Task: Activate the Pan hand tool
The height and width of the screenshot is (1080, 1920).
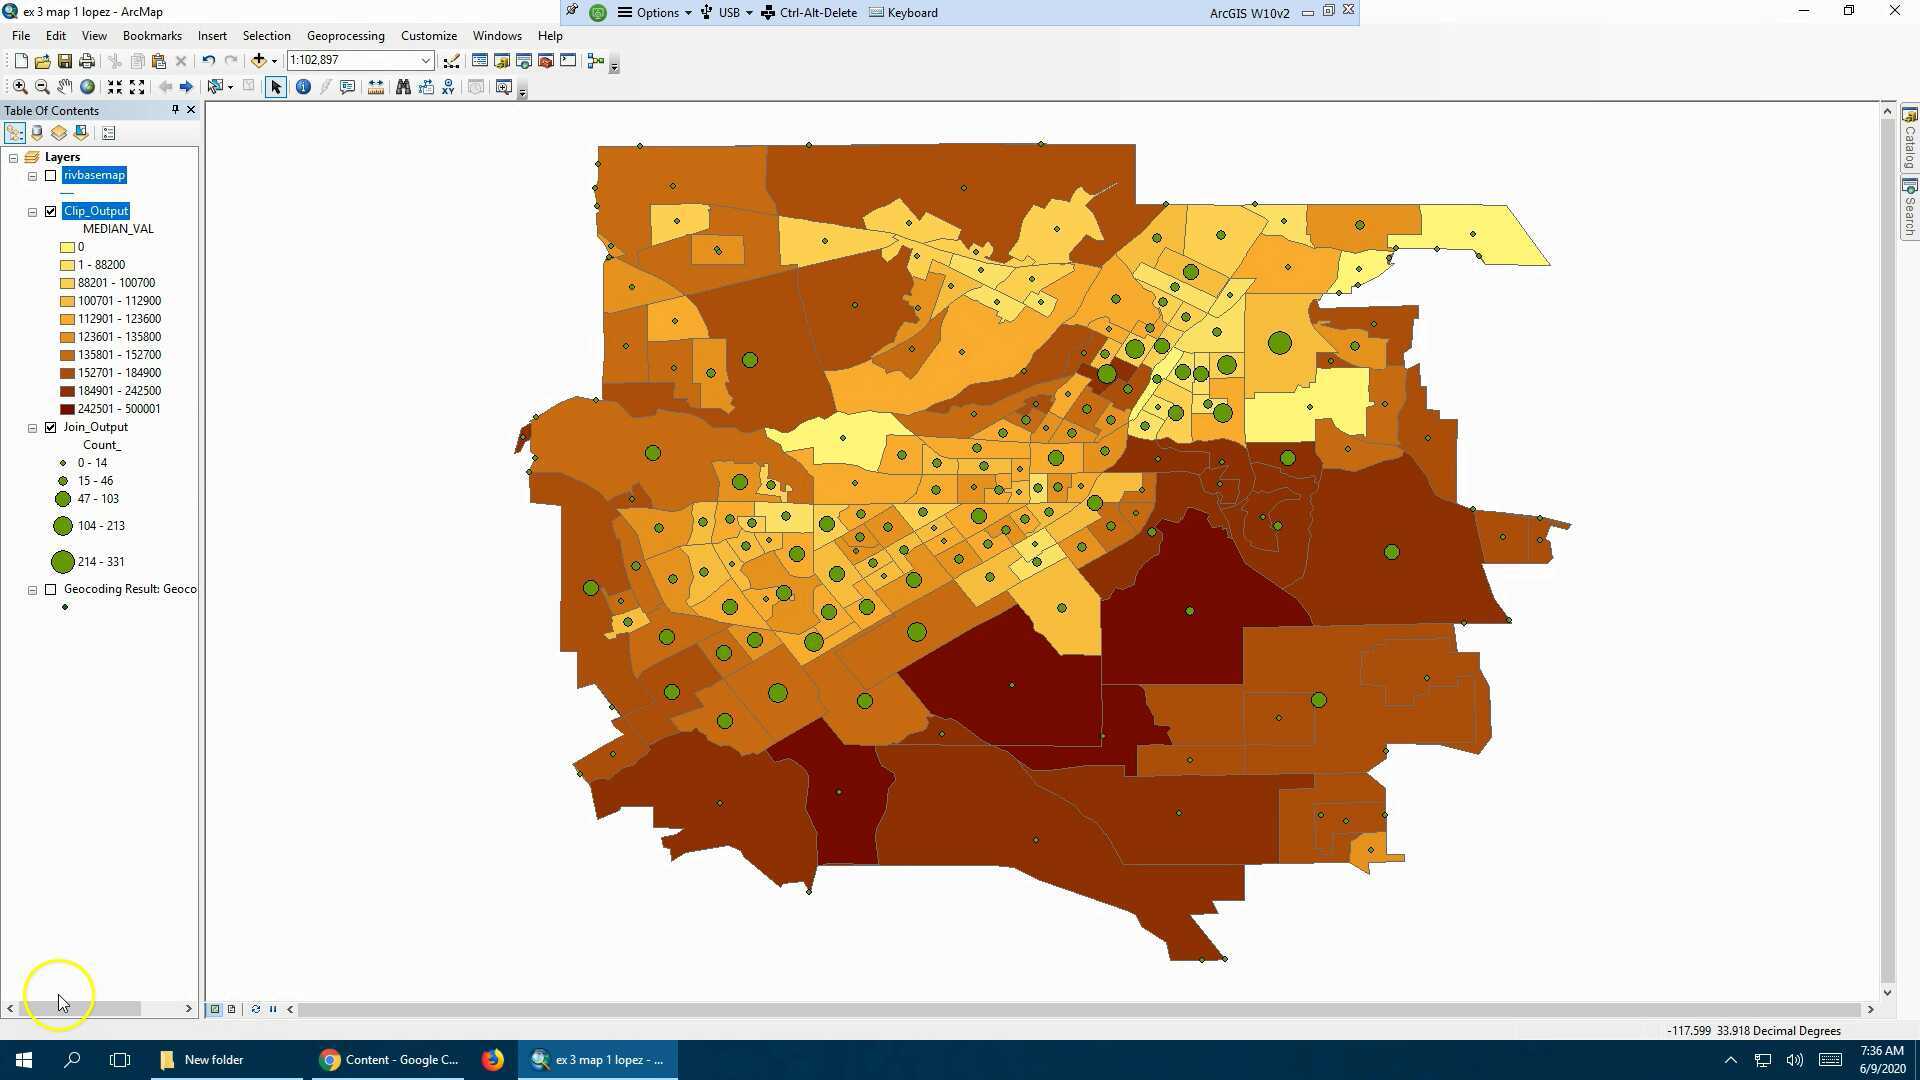Action: [x=65, y=87]
